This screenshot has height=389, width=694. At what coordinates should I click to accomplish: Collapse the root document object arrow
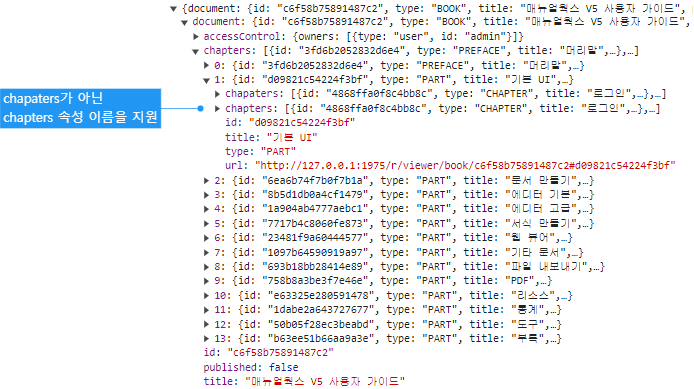174,9
